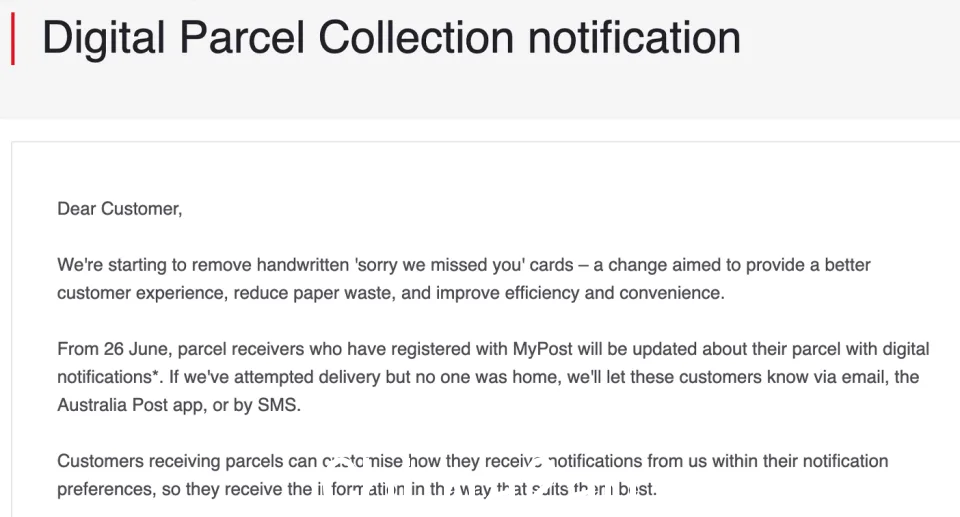Click the word 'MyPost' in the third paragraph
This screenshot has width=960, height=517.
tap(542, 349)
